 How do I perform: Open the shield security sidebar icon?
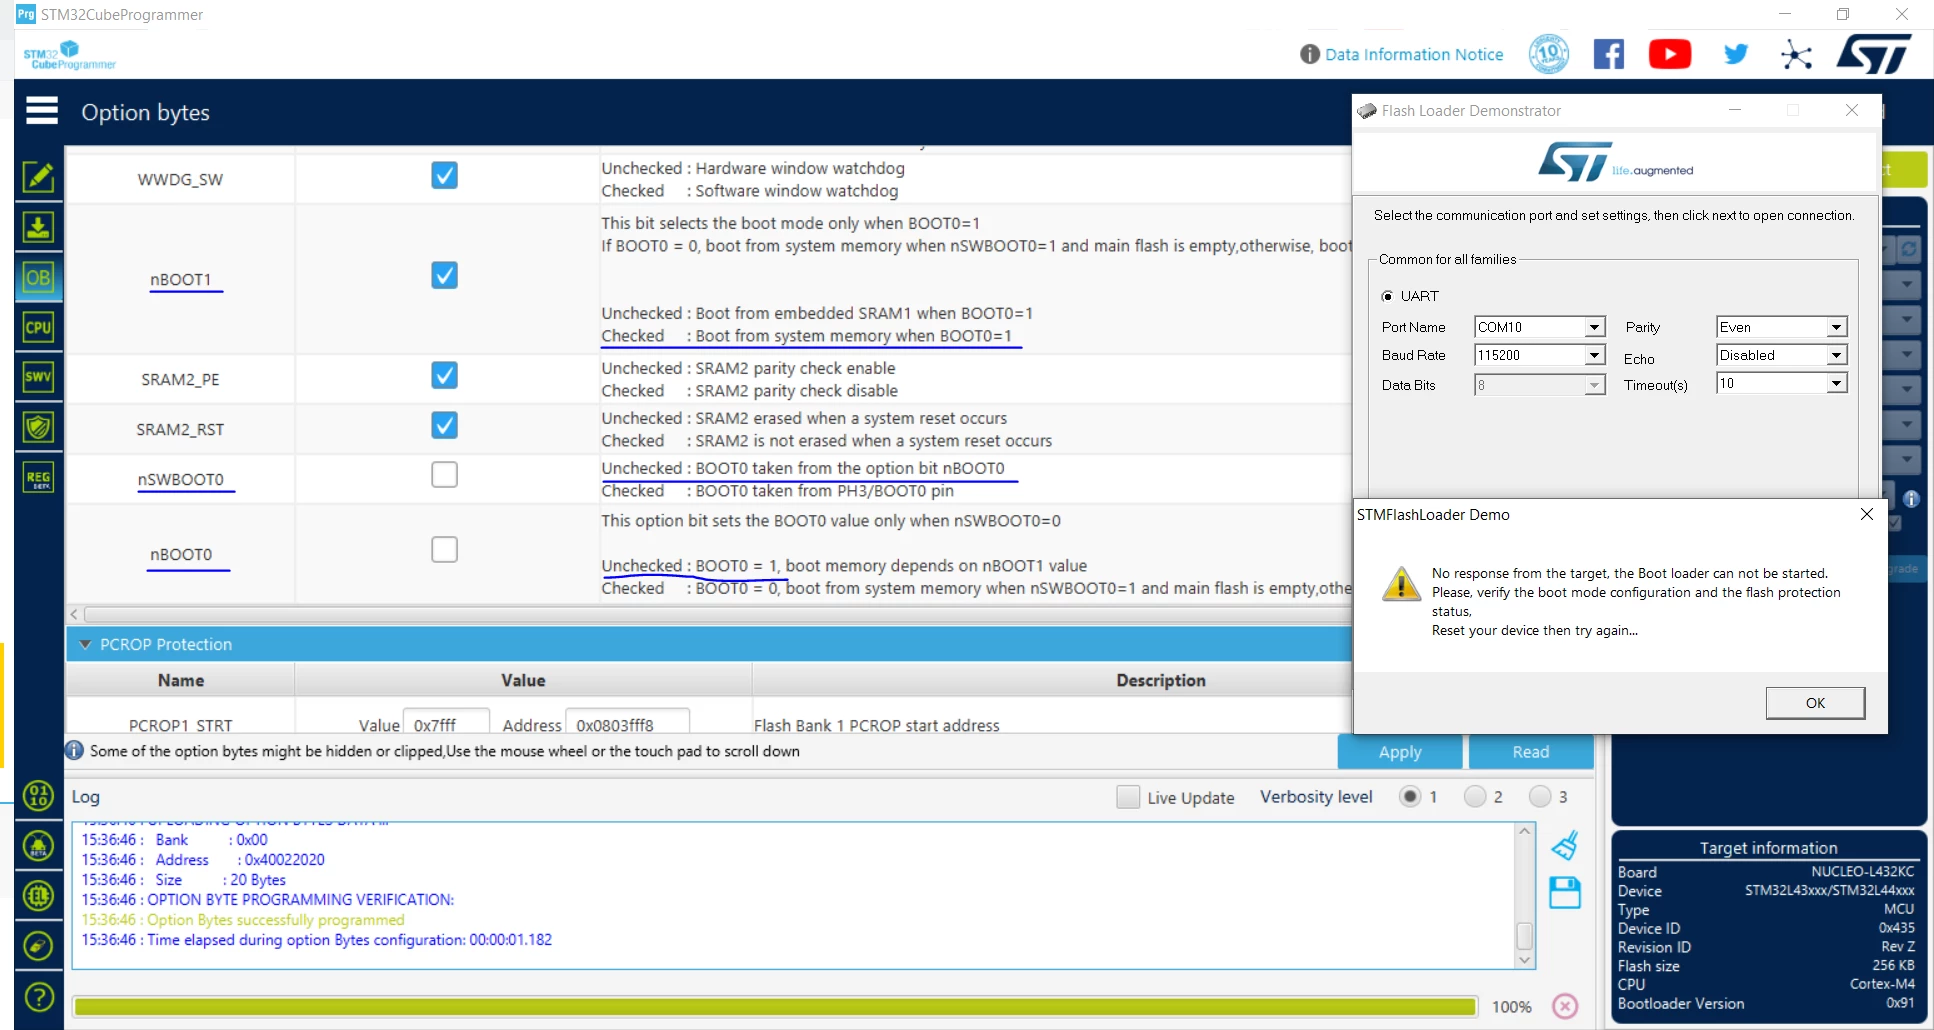38,427
